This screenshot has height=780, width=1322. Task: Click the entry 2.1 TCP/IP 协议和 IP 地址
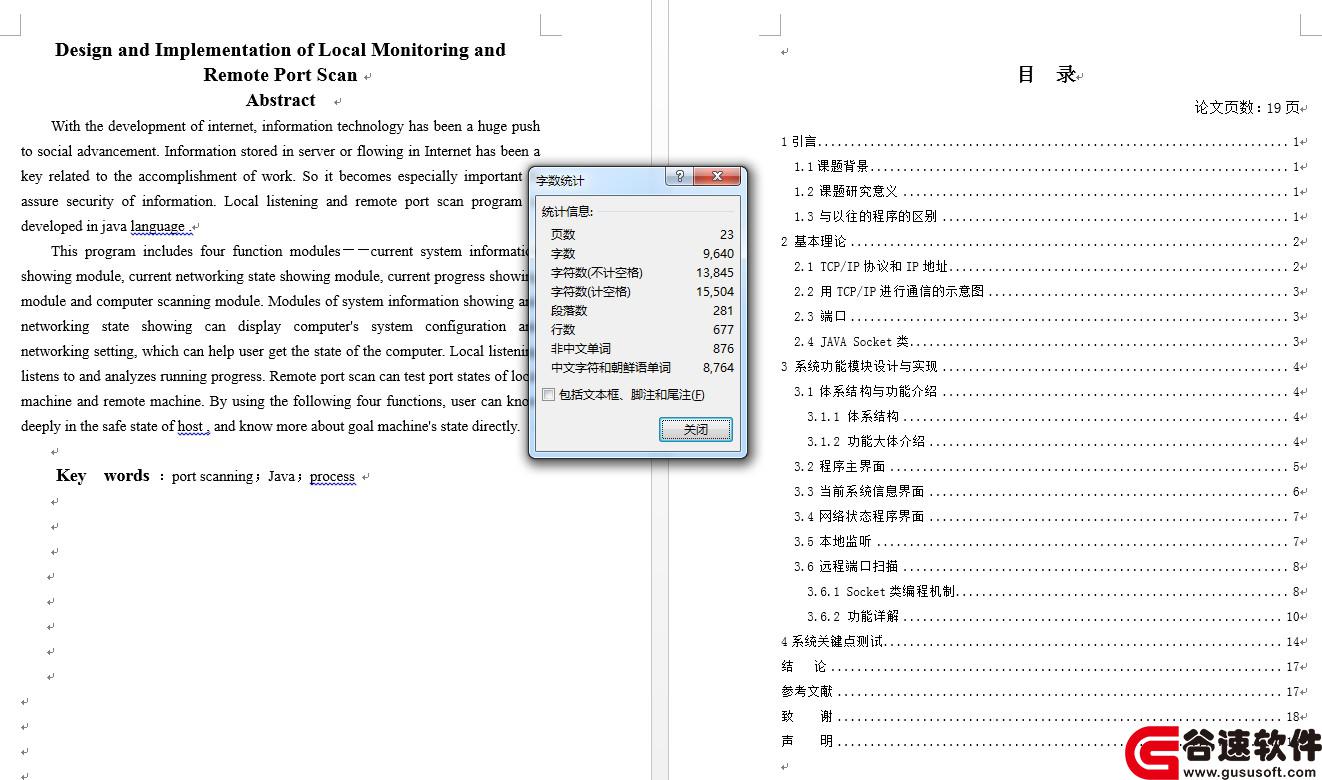[1047, 267]
